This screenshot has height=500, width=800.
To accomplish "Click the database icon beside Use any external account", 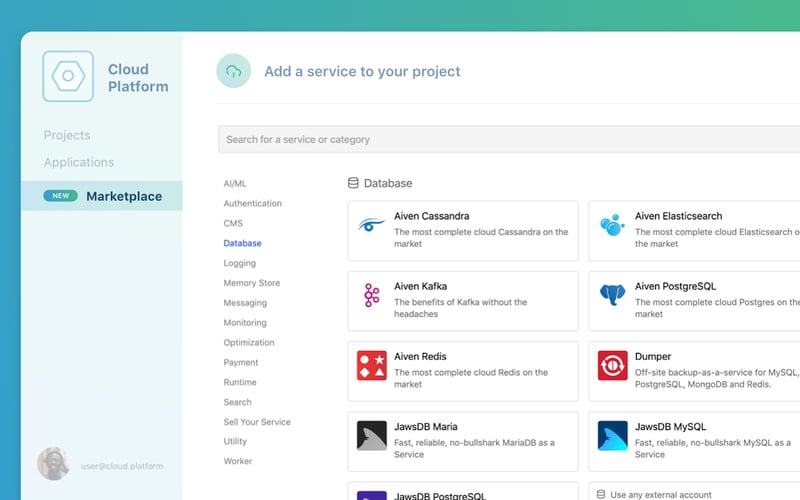I will click(601, 494).
